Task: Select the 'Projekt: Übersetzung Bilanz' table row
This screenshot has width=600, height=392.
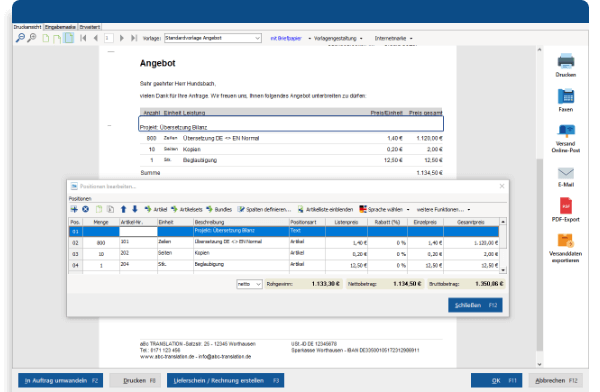Action: tap(284, 231)
